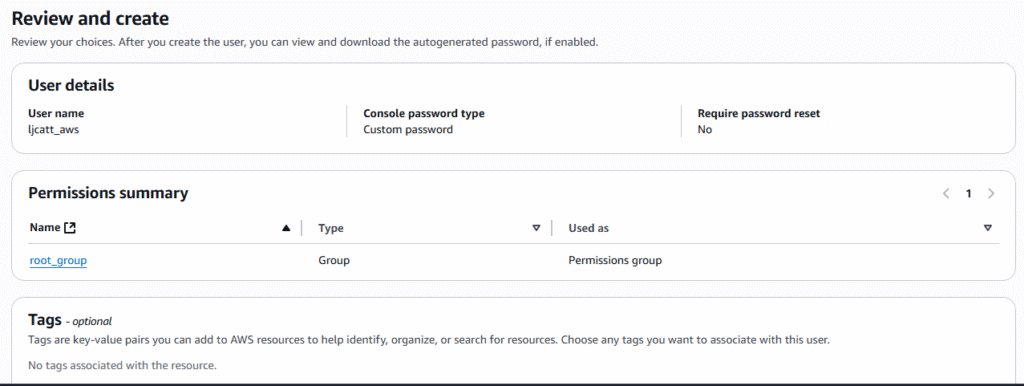Select the ljcatt_aws user name value

[54, 129]
